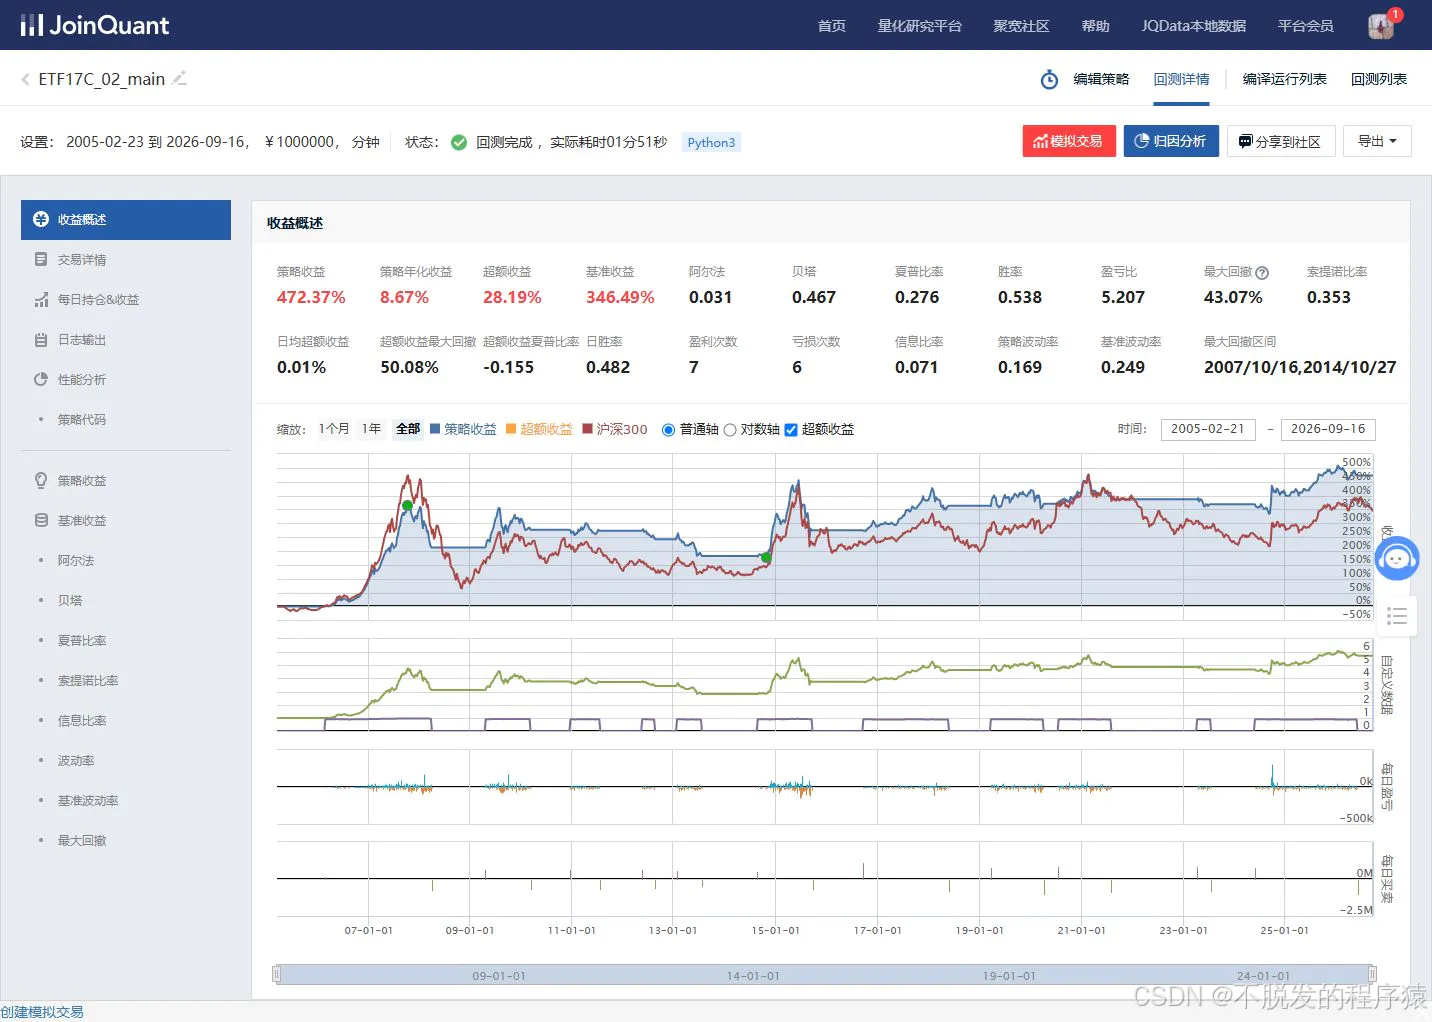Toggle the 沪深300 legend series
The width and height of the screenshot is (1432, 1022).
coord(614,429)
